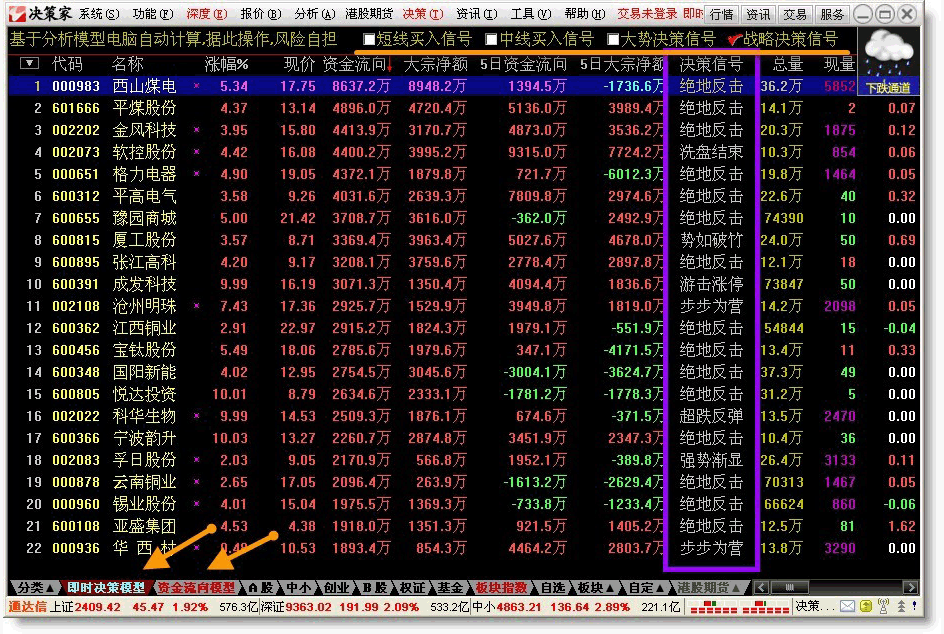This screenshot has height=634, width=944.
Task: Click the antenna signal icon in status bar
Action: [x=883, y=606]
